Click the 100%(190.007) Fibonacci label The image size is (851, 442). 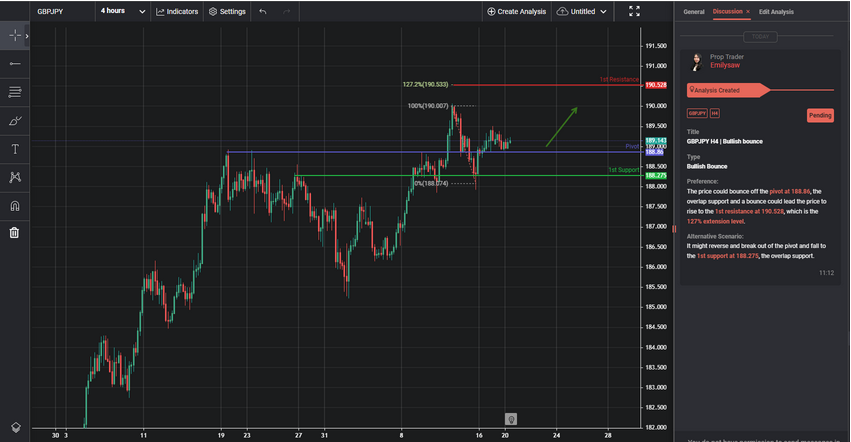(428, 106)
